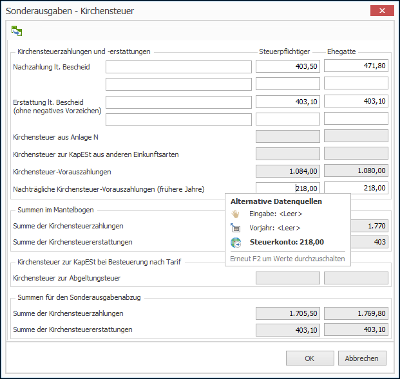Click the Vorjahr icon in the popup
The width and height of the screenshot is (400, 379).
tap(235, 228)
